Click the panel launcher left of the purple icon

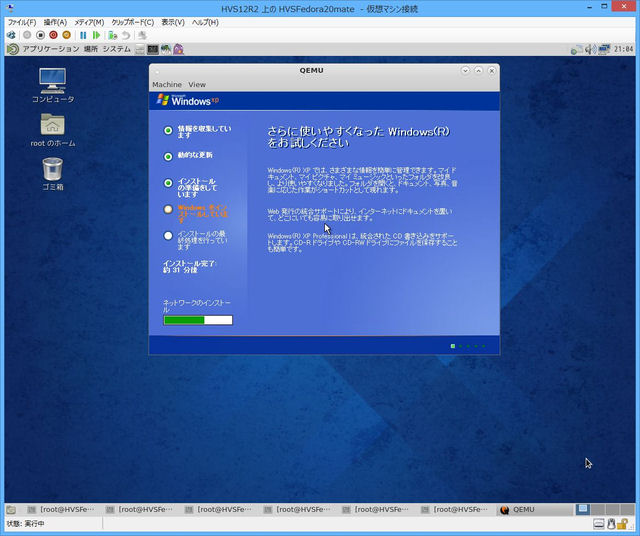pos(165,49)
